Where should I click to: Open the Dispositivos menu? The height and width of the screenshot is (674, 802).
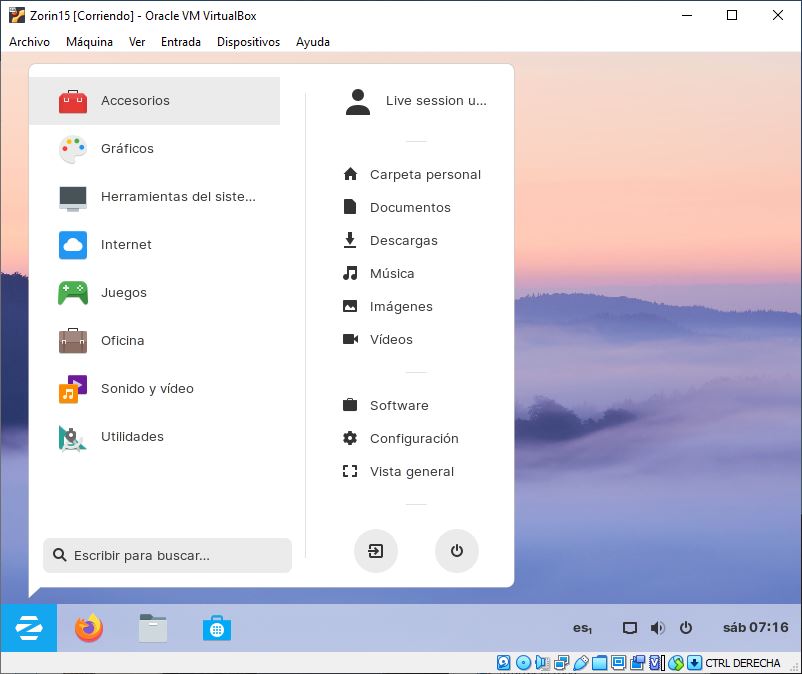[248, 42]
